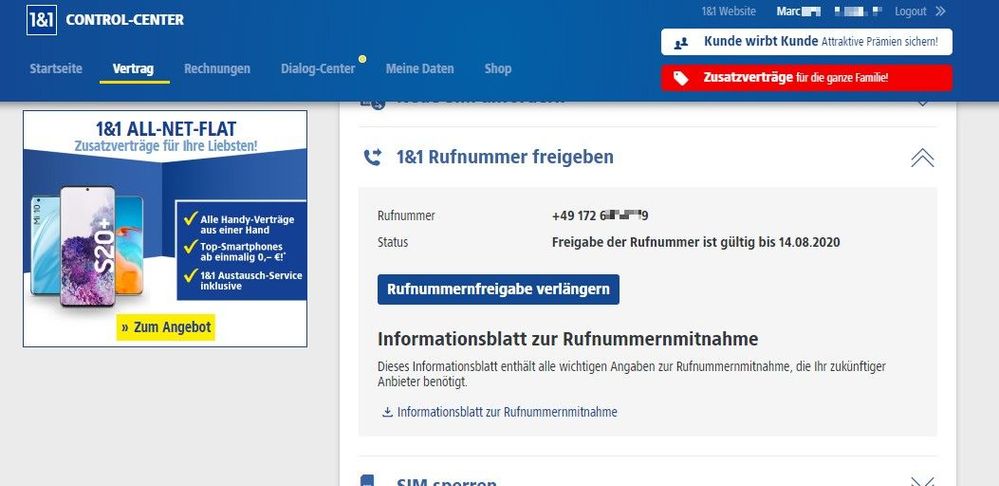
Task: Click the red Zusatzverträge banner button
Action: click(807, 78)
